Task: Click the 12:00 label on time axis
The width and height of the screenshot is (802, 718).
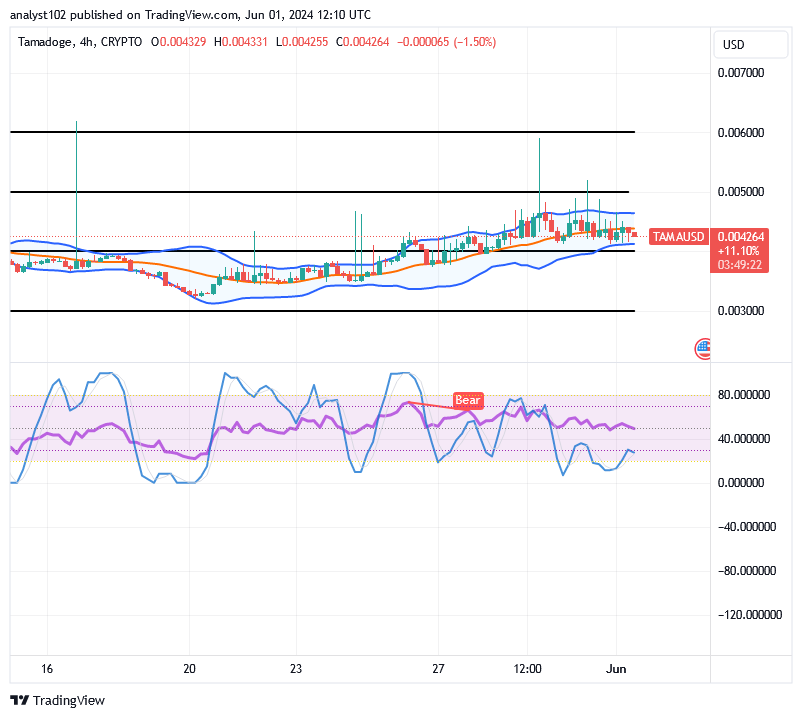Action: click(527, 669)
